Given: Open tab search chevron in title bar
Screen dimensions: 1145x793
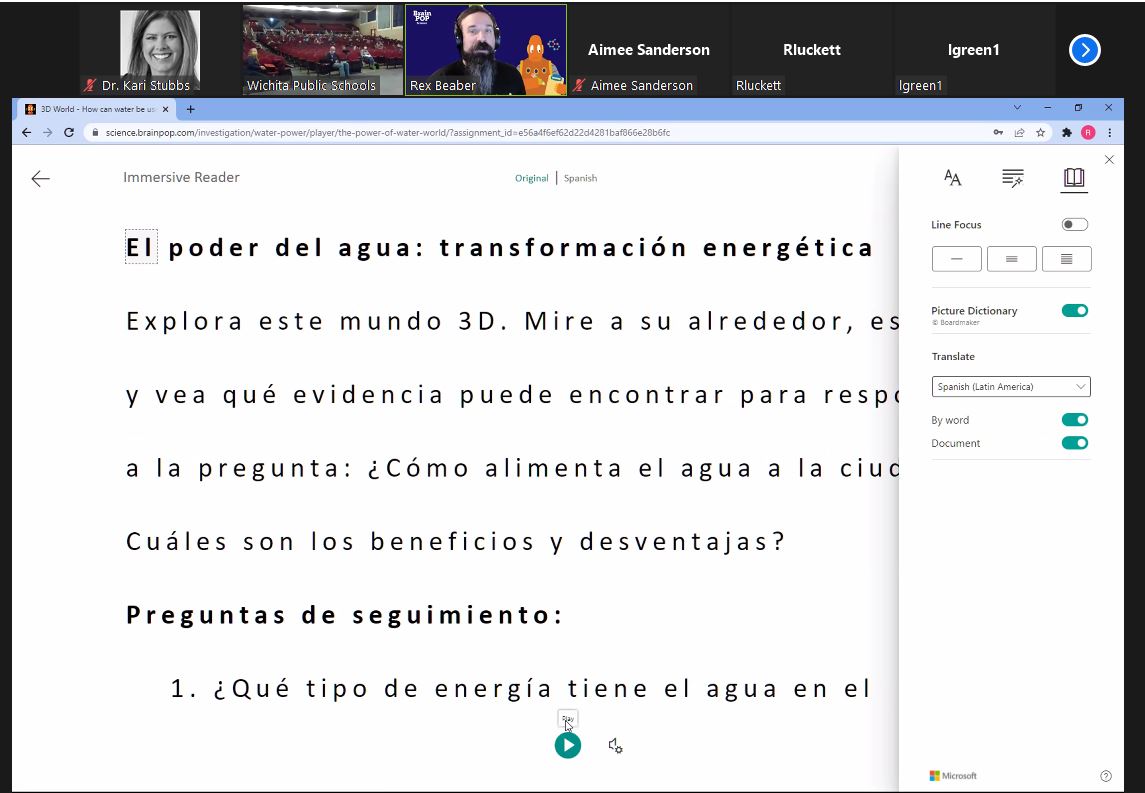Looking at the screenshot, I should 1017,107.
